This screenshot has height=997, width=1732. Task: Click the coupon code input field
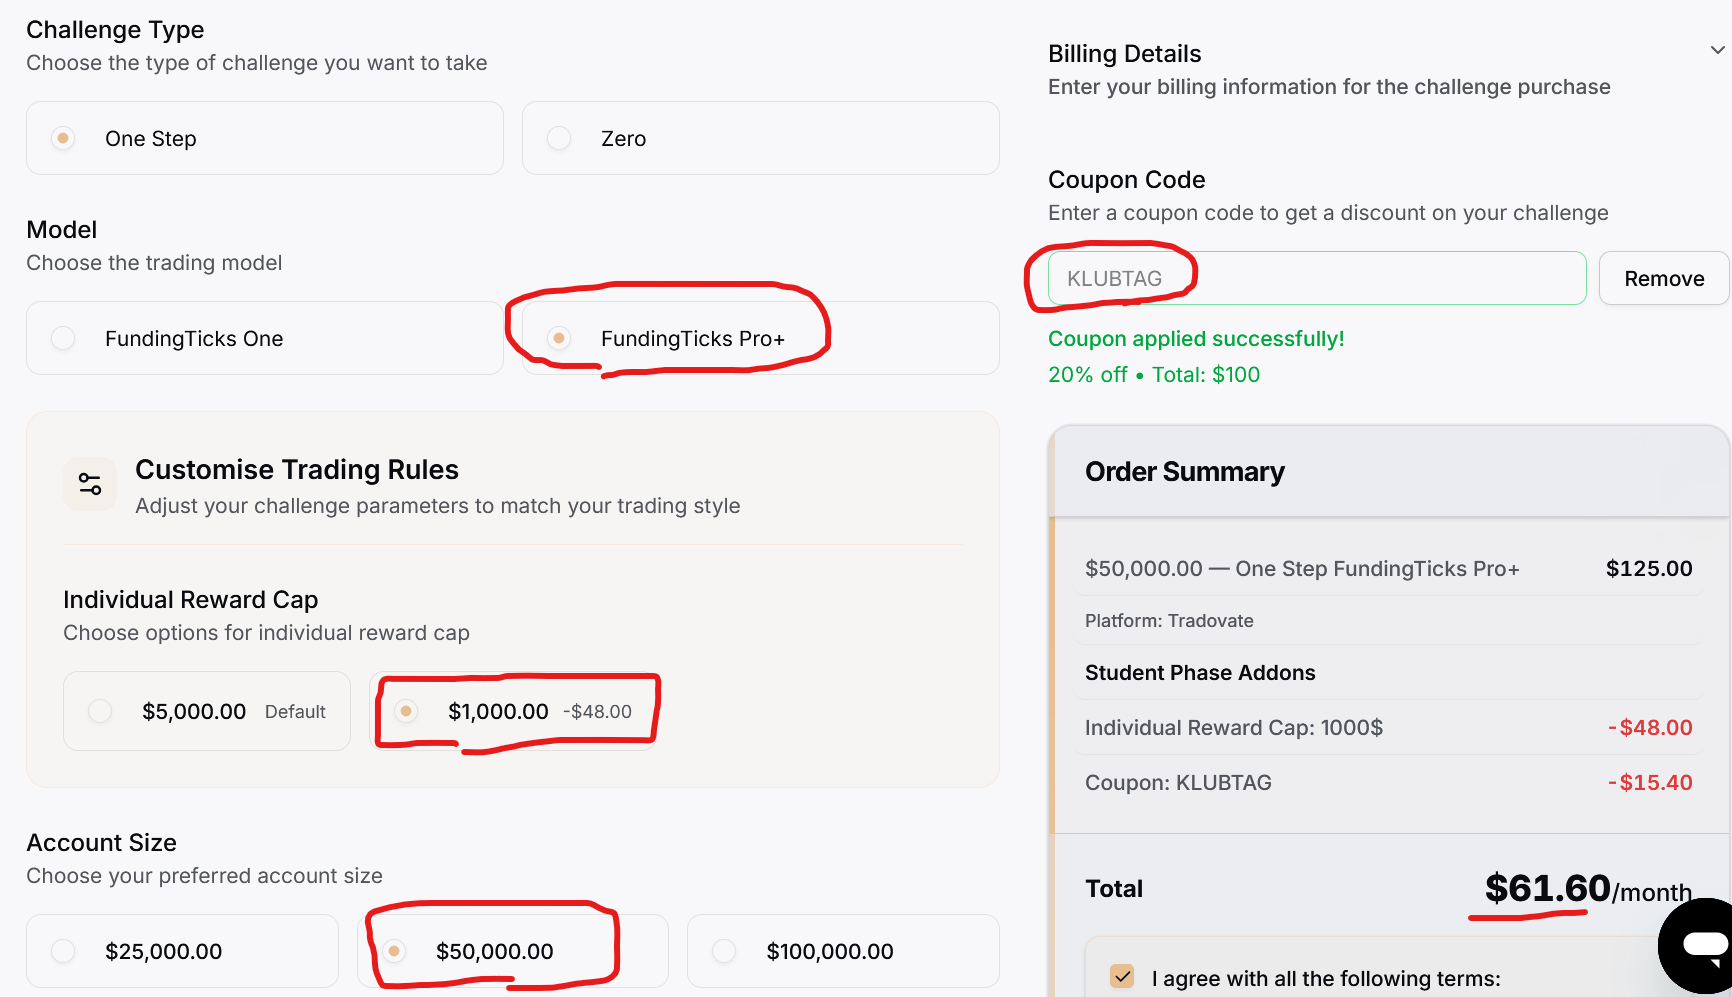[x=1316, y=278]
